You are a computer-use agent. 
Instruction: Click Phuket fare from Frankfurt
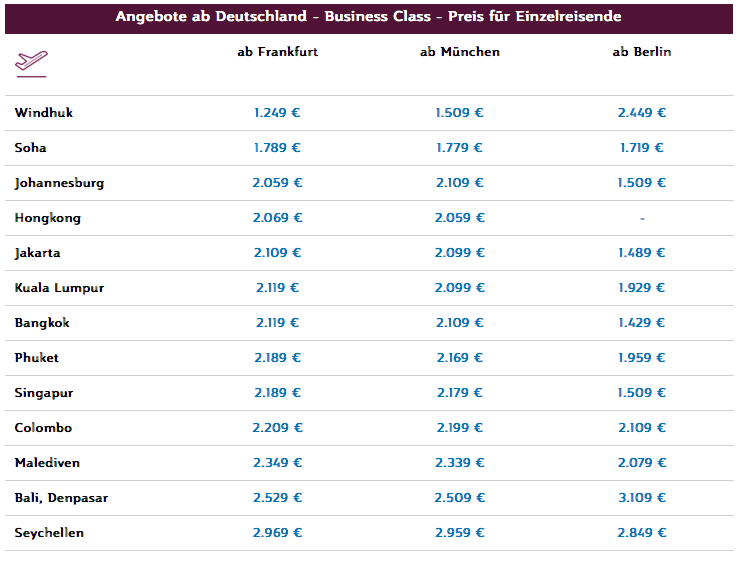[277, 358]
